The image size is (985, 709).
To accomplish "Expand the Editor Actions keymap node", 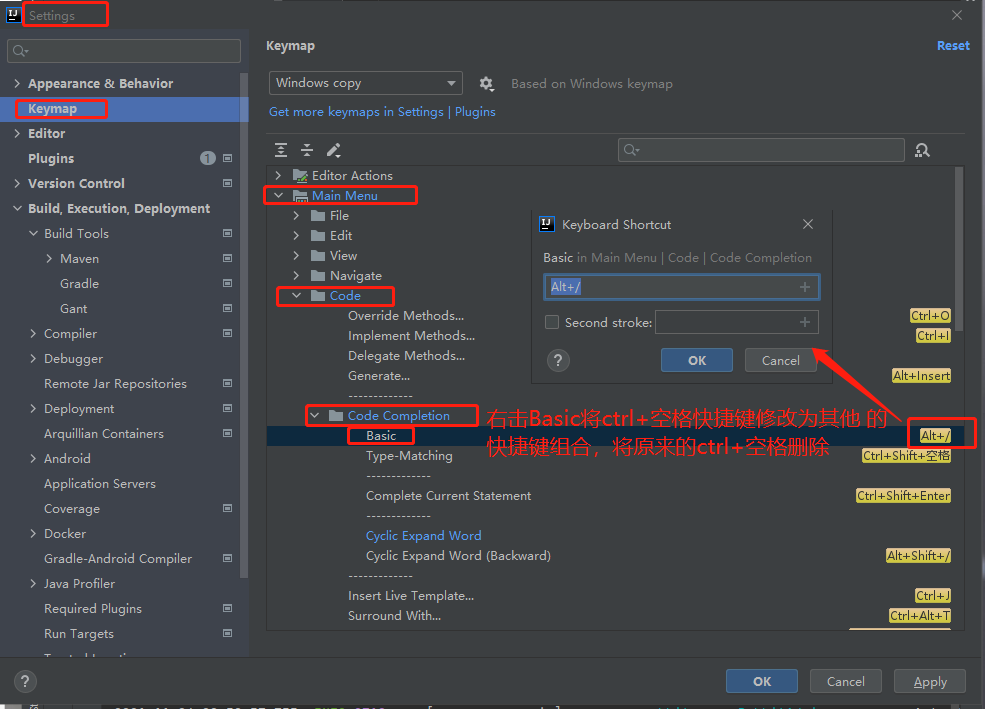I will [x=278, y=176].
